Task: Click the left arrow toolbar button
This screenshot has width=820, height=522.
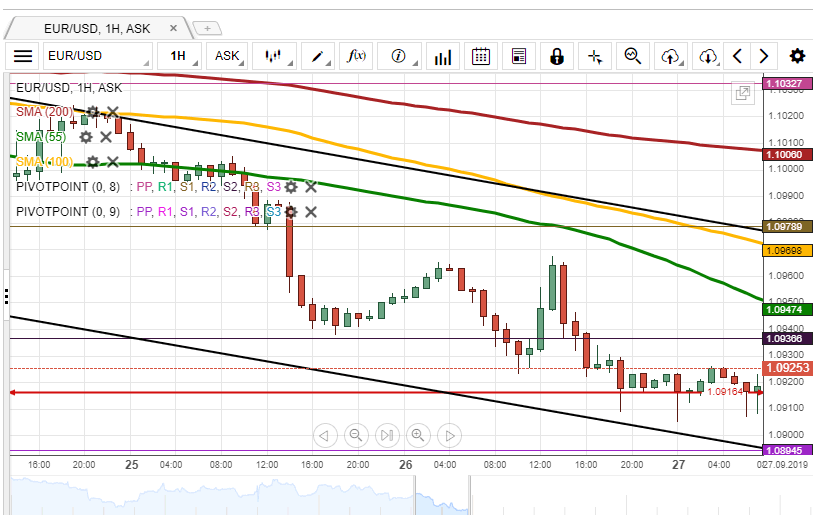Action: click(737, 56)
